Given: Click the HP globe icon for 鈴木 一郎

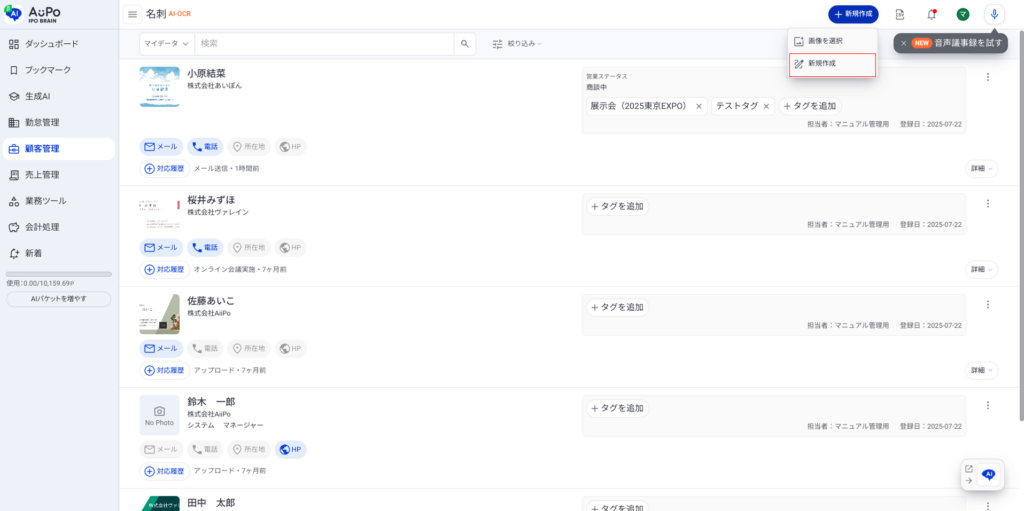Looking at the screenshot, I should click(x=290, y=450).
